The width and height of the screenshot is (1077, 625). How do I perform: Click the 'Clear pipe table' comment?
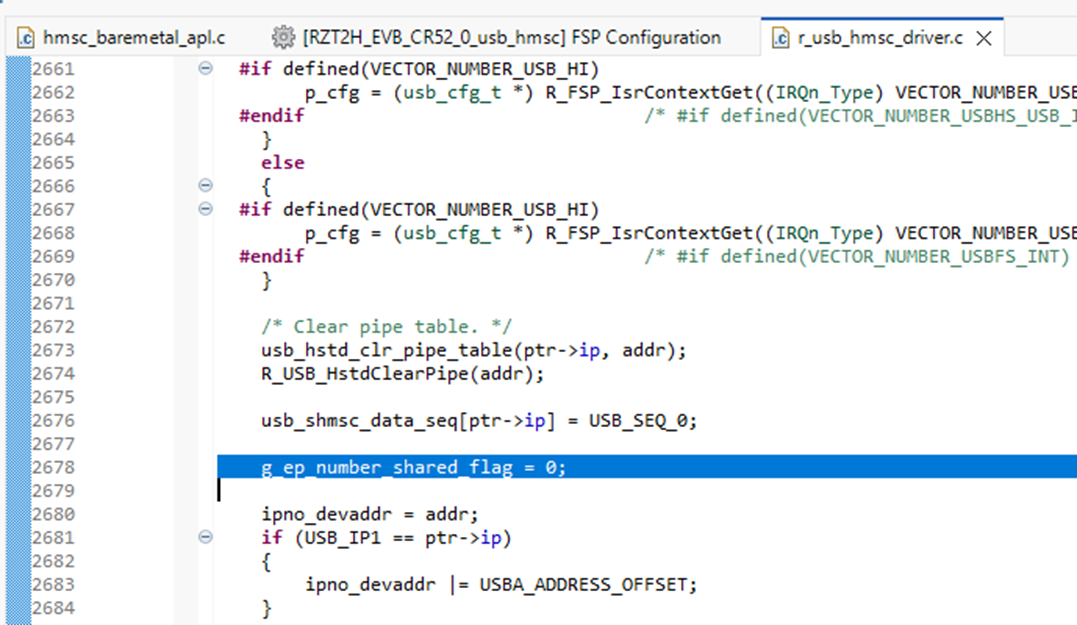[x=386, y=327]
